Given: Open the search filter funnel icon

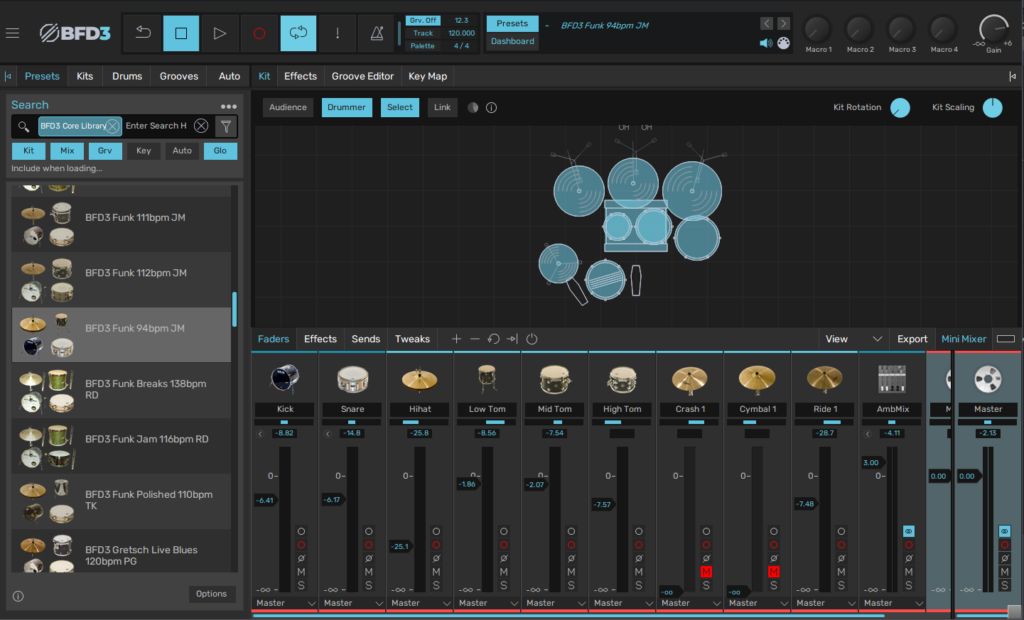Looking at the screenshot, I should 226,126.
